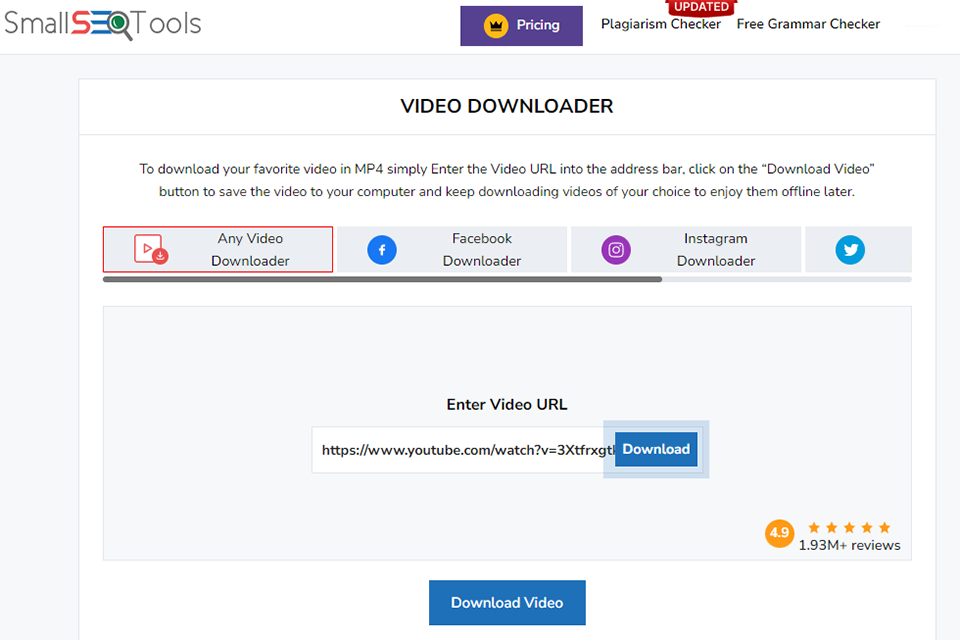Click the UPDATED badge
The image size is (960, 640).
[702, 7]
